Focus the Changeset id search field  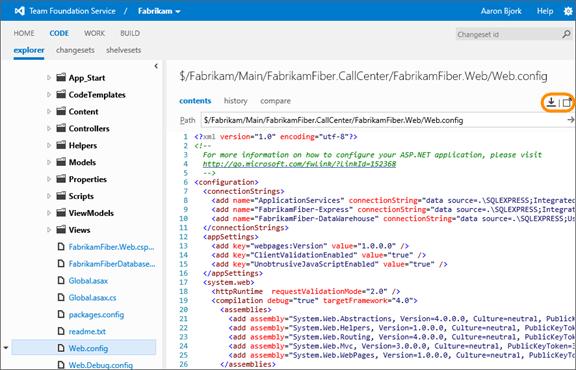tap(508, 35)
